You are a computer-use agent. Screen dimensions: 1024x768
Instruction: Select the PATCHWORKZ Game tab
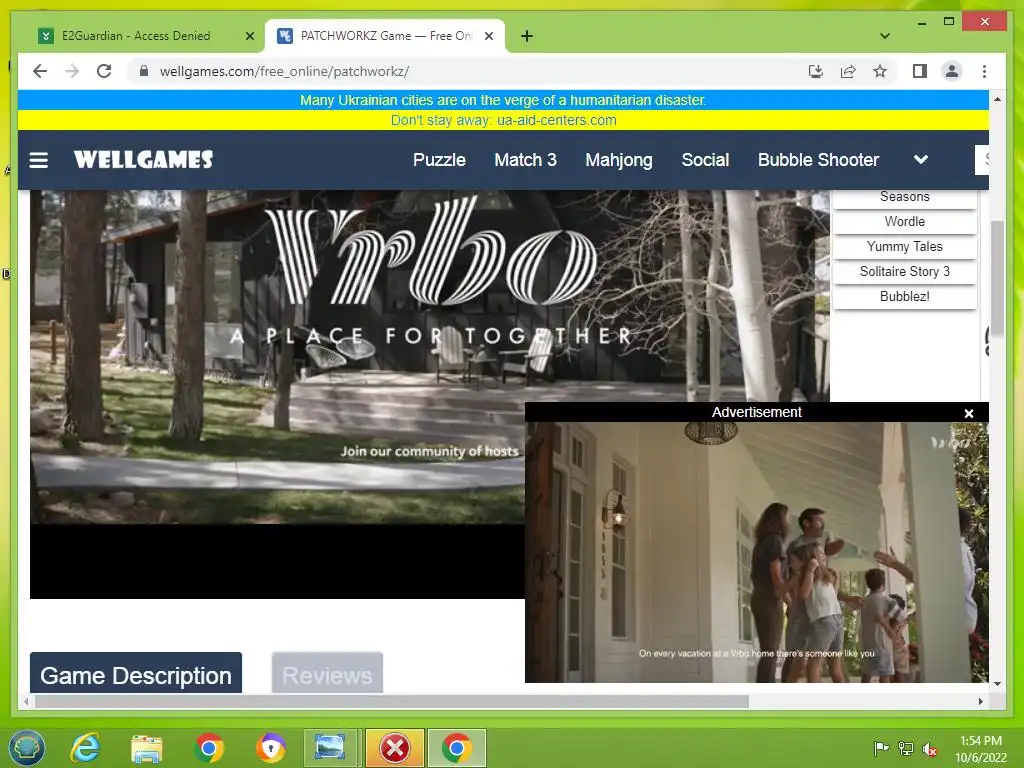pyautogui.click(x=385, y=36)
